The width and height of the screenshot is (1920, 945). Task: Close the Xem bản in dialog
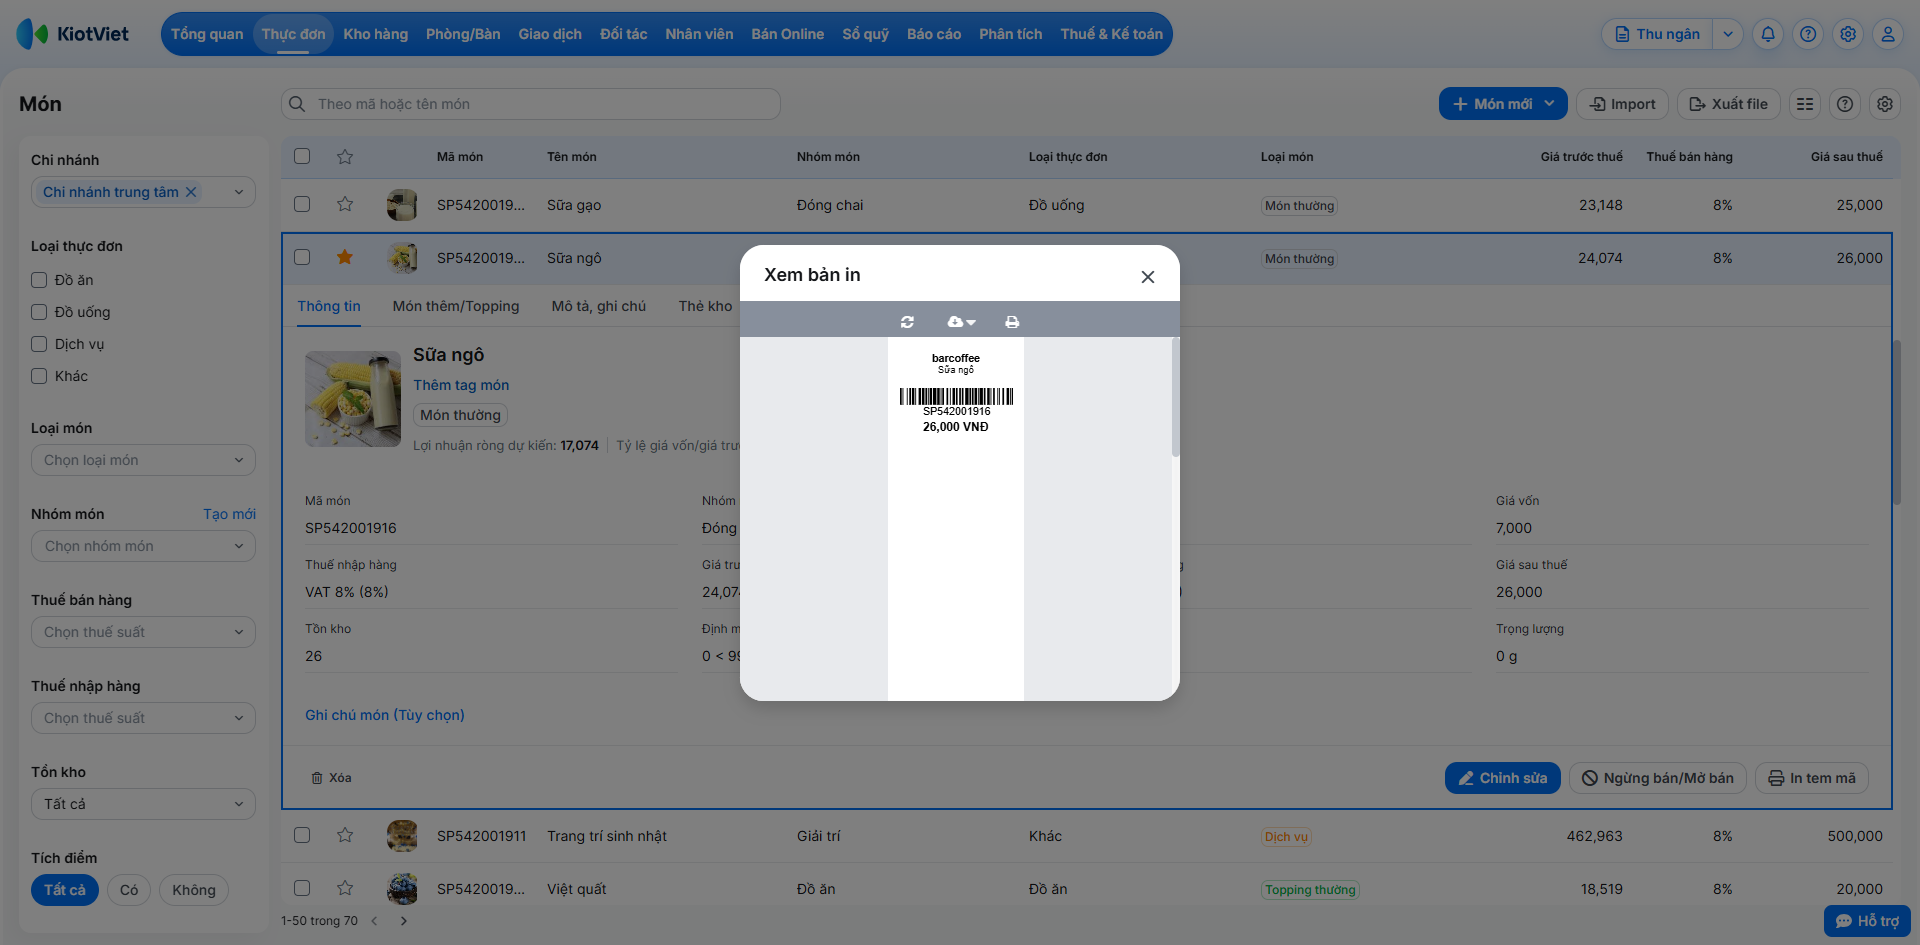click(x=1148, y=277)
